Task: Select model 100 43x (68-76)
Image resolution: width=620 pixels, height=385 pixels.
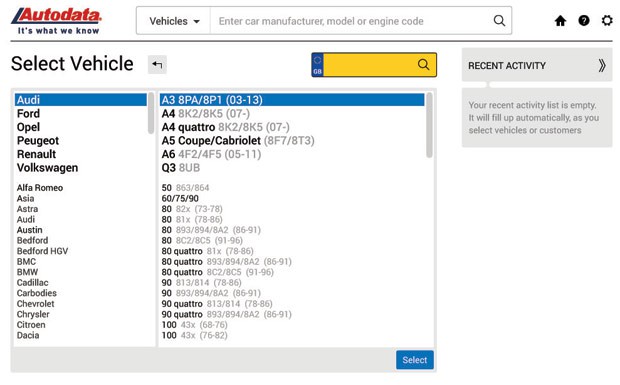Action: (194, 325)
